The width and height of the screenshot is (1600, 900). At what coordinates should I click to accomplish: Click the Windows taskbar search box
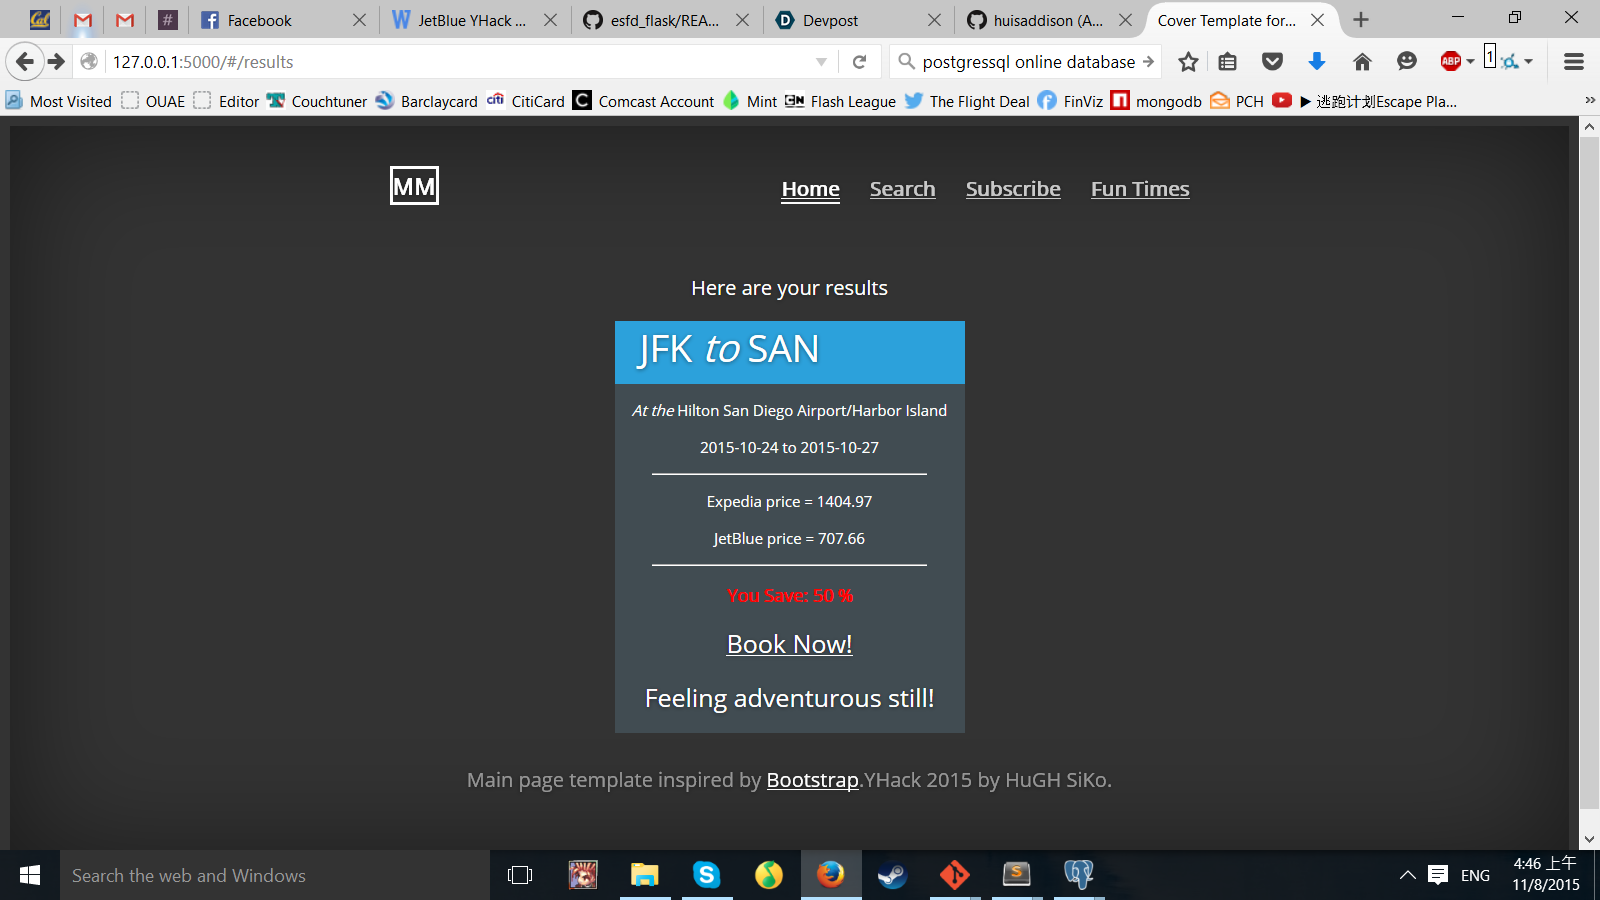275,875
